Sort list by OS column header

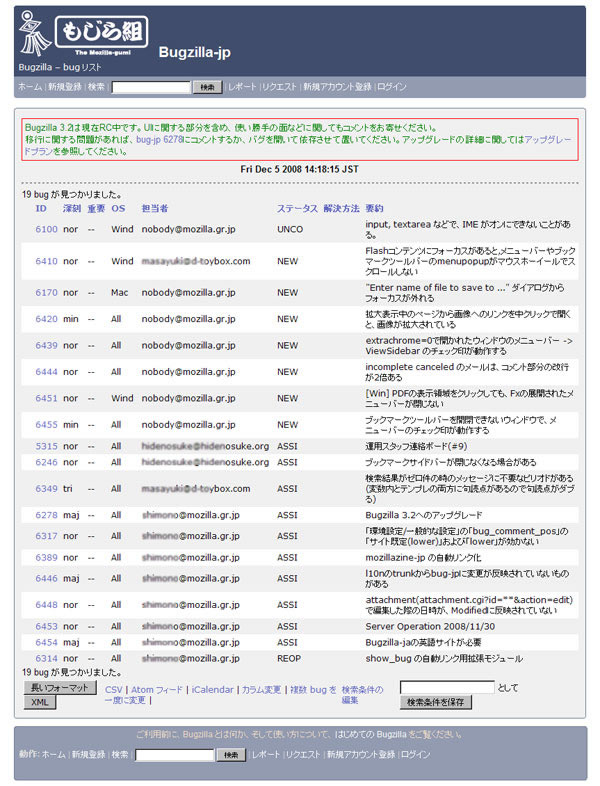point(118,208)
